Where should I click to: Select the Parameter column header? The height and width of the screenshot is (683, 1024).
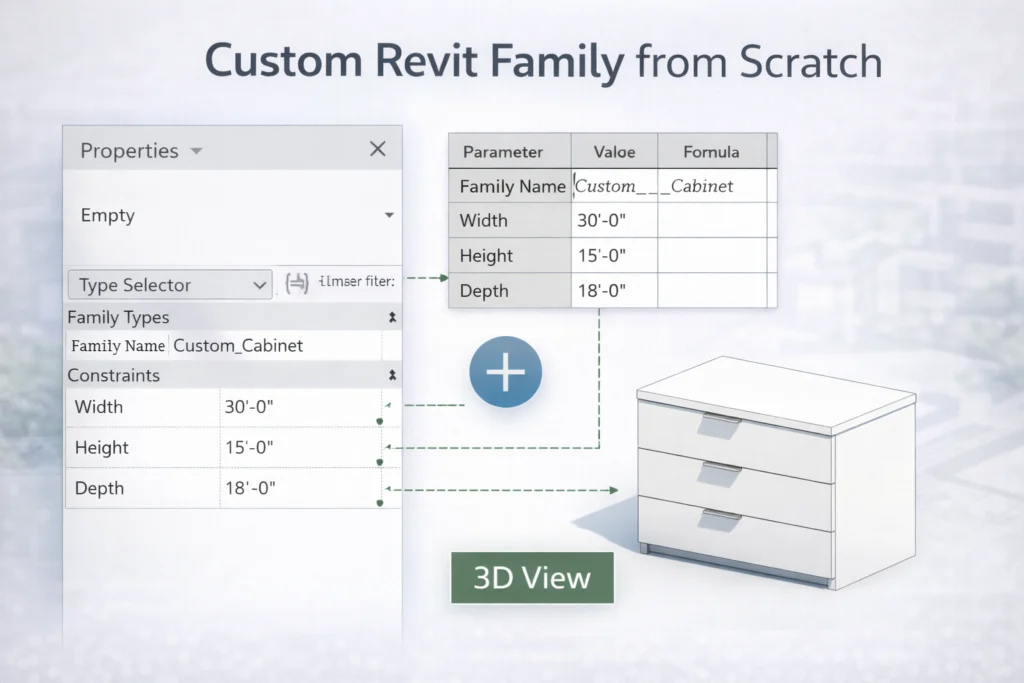pos(509,151)
